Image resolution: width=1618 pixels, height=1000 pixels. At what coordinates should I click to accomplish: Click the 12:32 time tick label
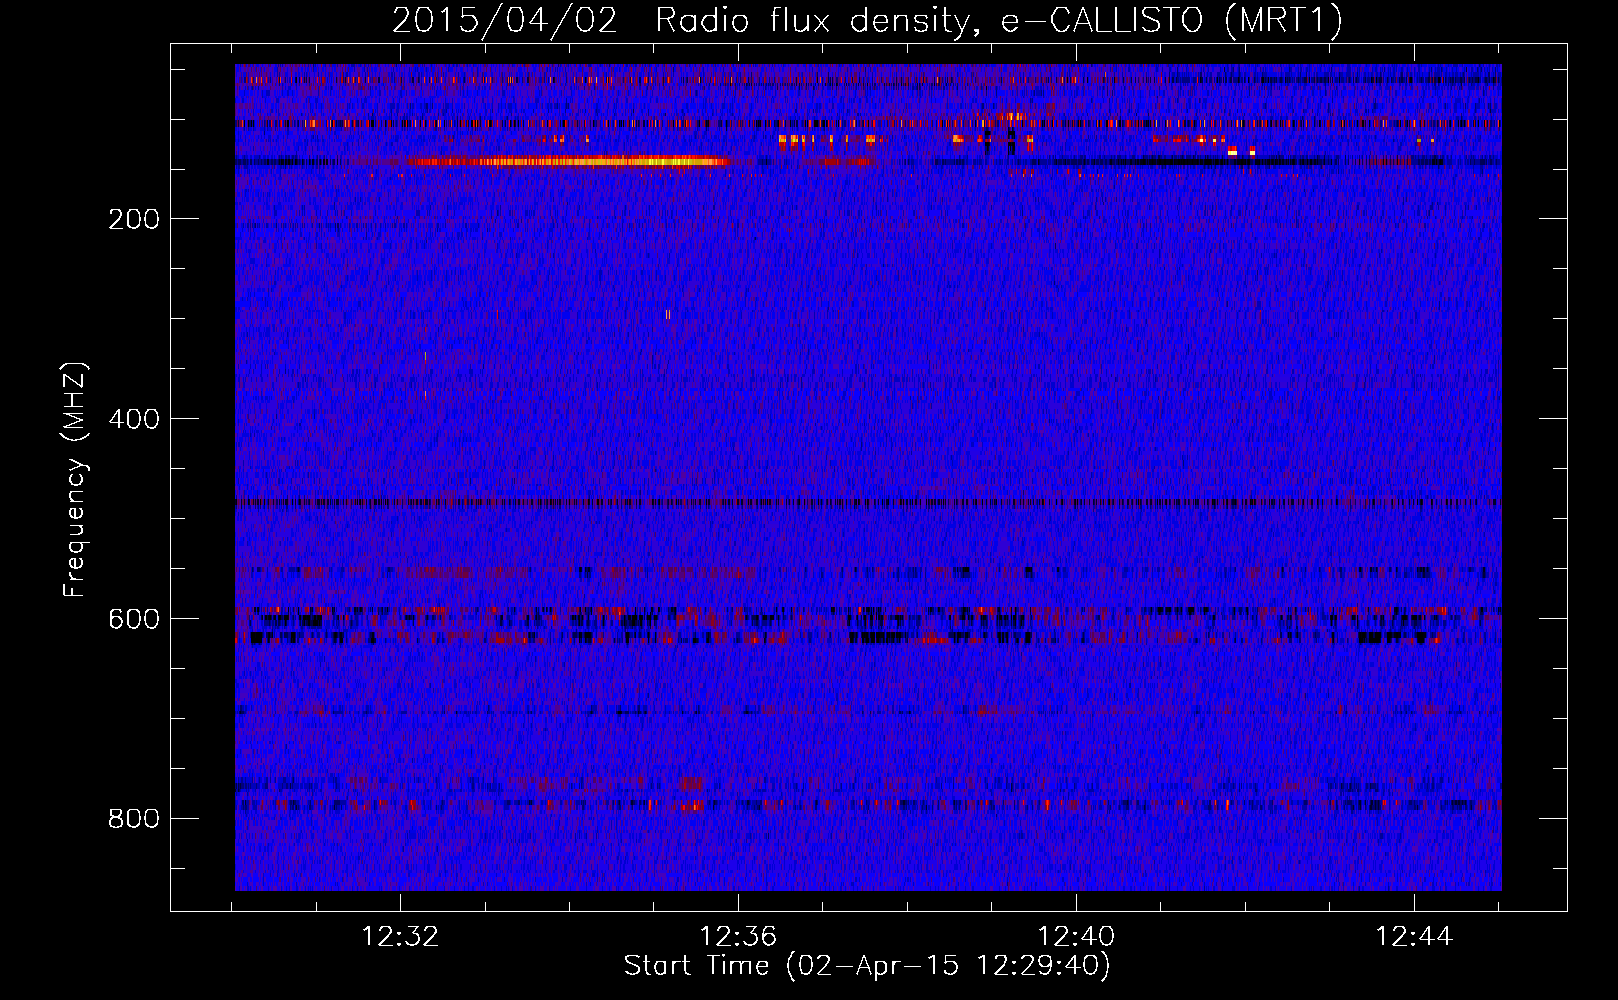[x=400, y=937]
